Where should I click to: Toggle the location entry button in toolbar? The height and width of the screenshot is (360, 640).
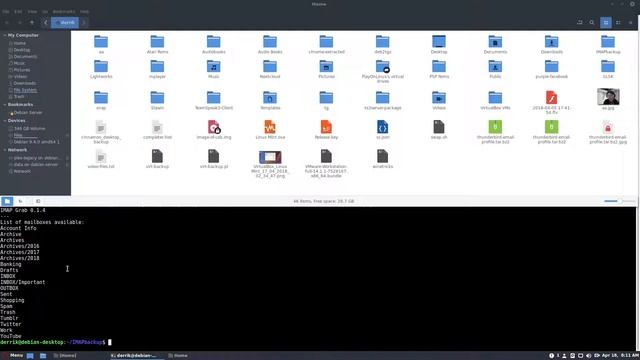pyautogui.click(x=580, y=22)
